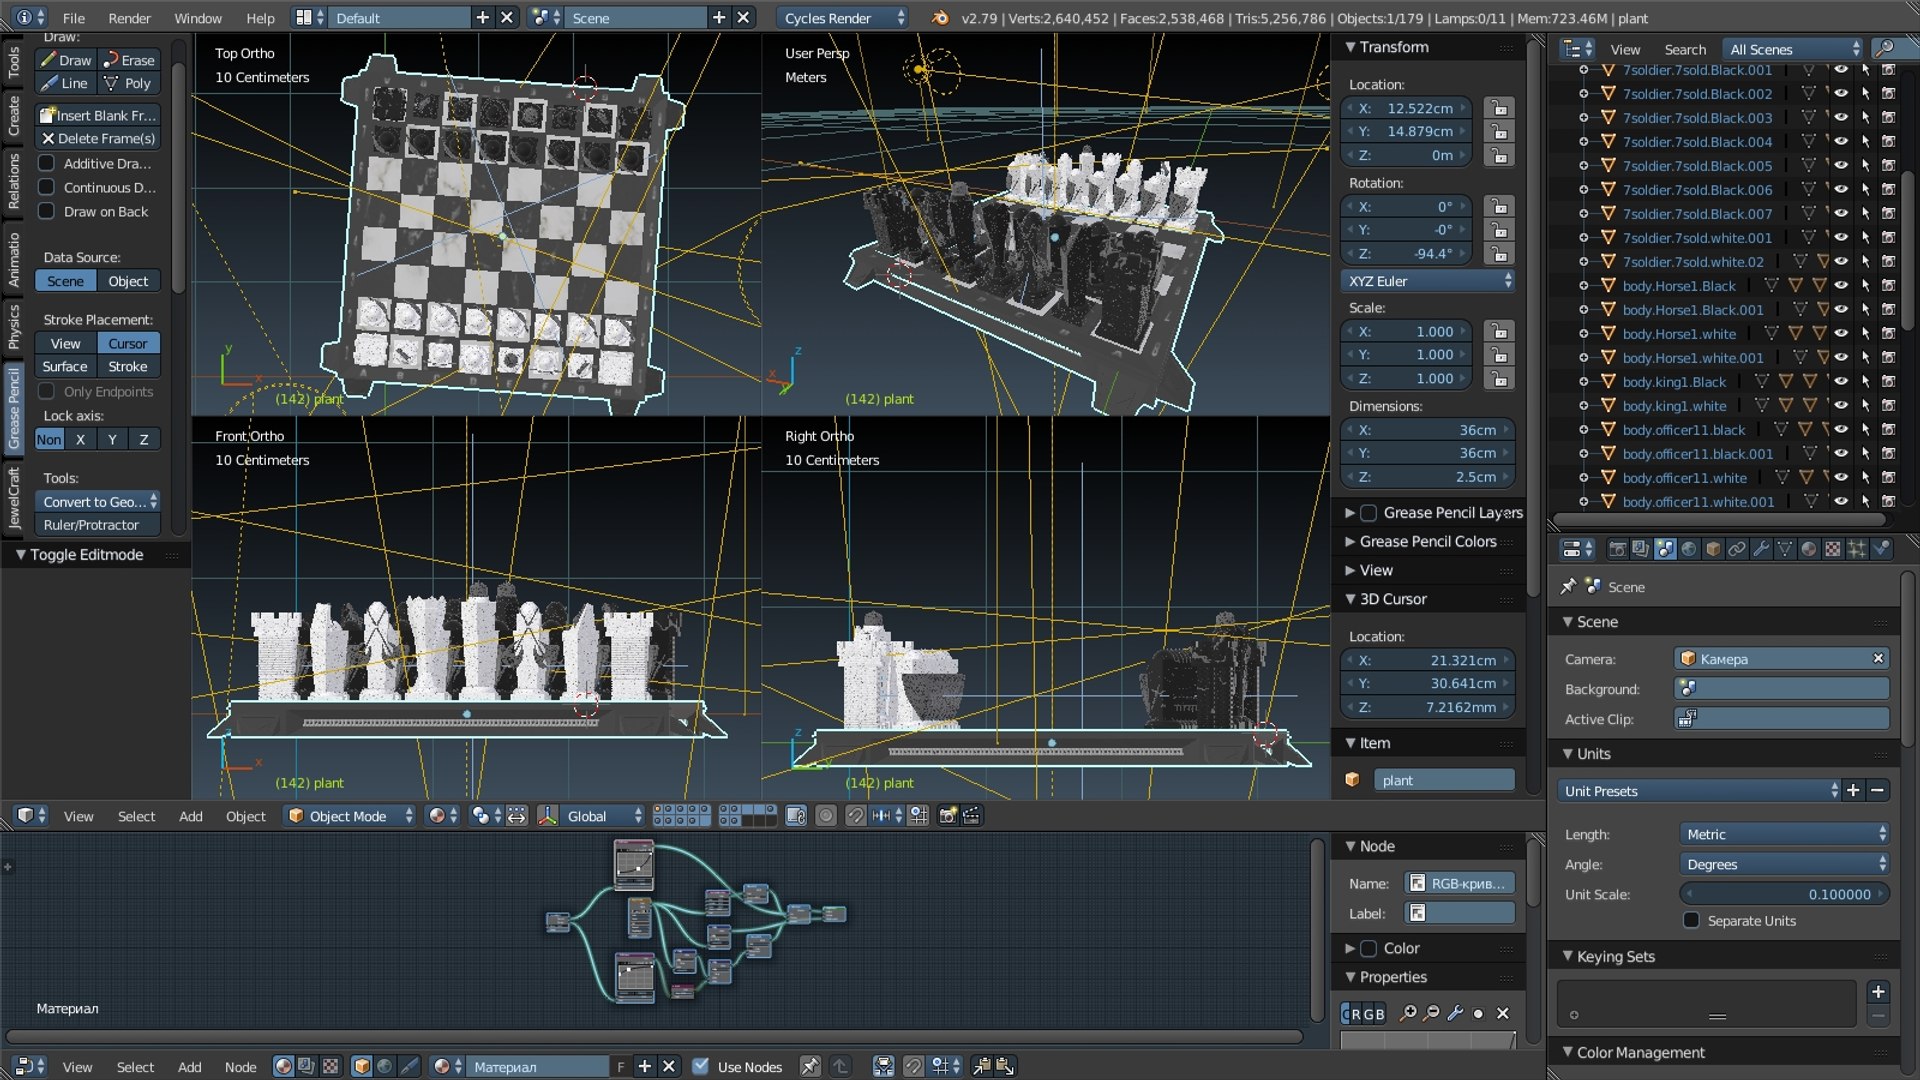Open the Material properties tab (sphere icon)
The image size is (1920, 1080).
[1809, 549]
